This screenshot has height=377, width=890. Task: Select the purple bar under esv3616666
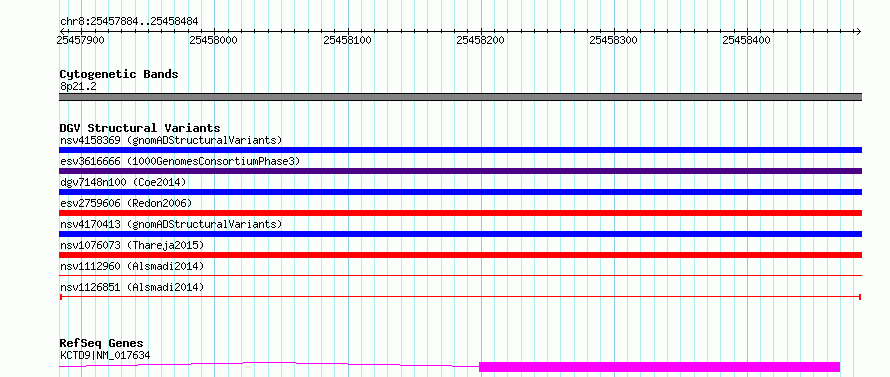[x=460, y=171]
